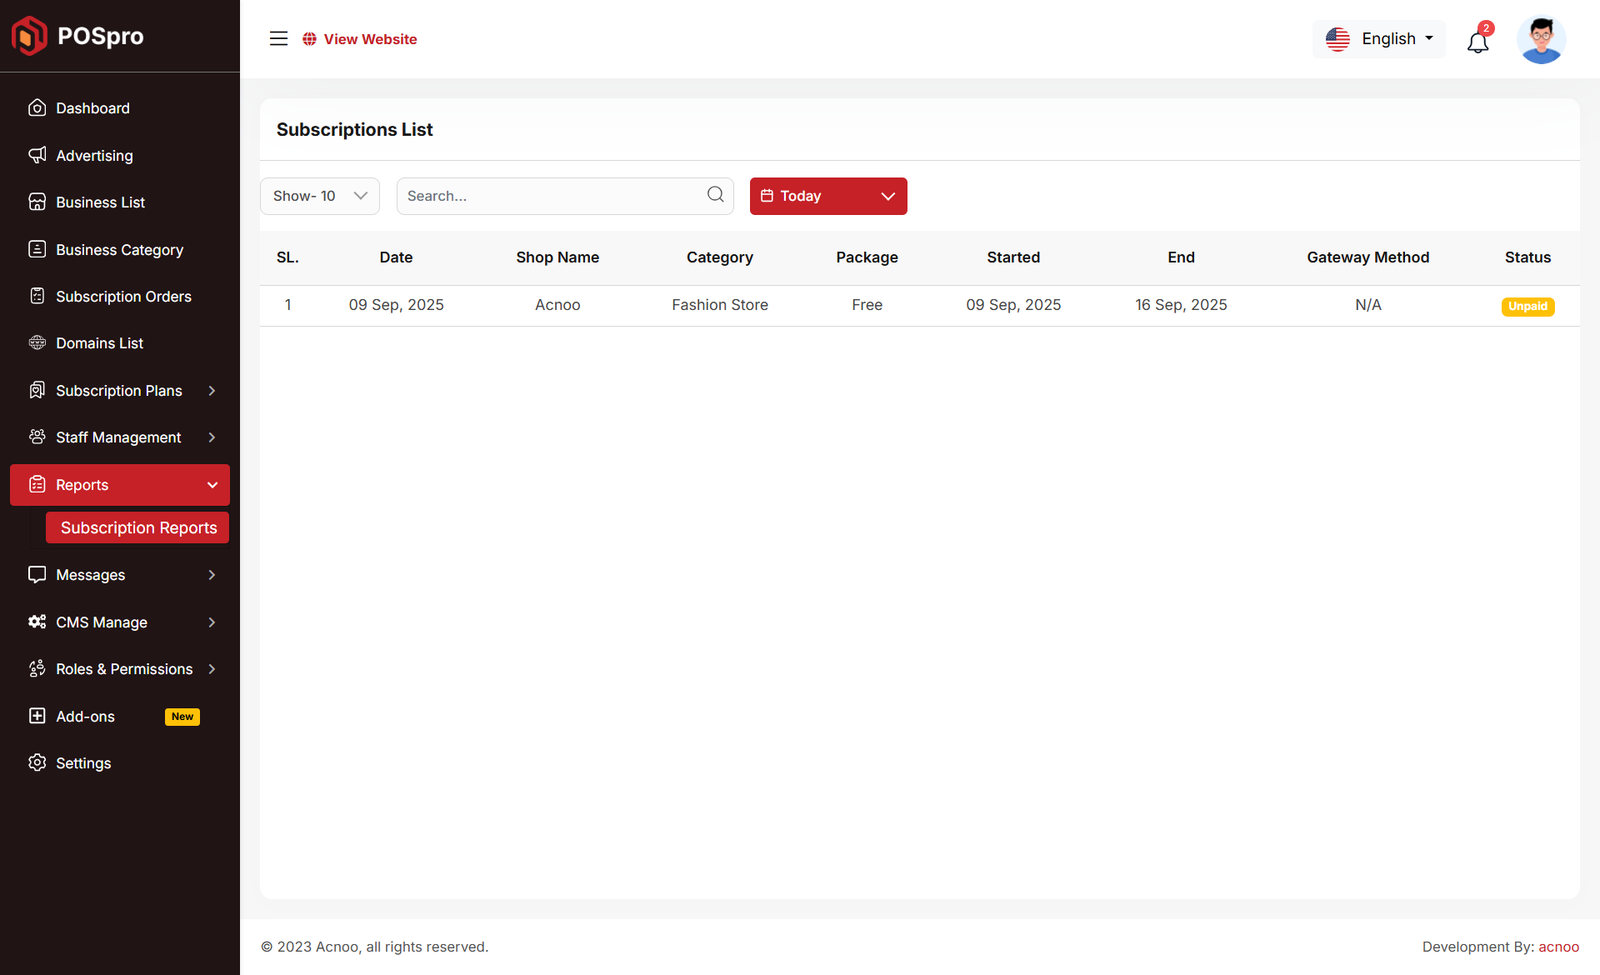Open the Today date filter dropdown
This screenshot has height=975, width=1600.
(x=828, y=196)
